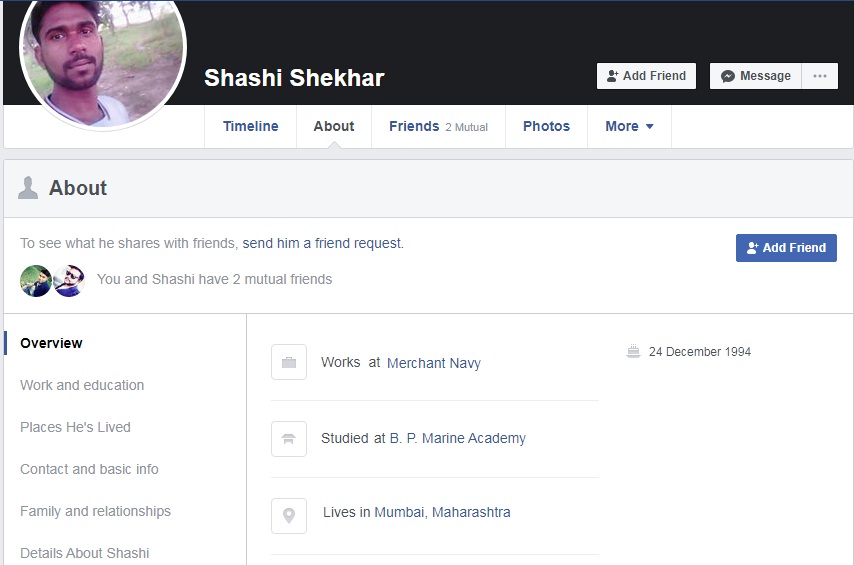Click the About section person icon

click(28, 188)
